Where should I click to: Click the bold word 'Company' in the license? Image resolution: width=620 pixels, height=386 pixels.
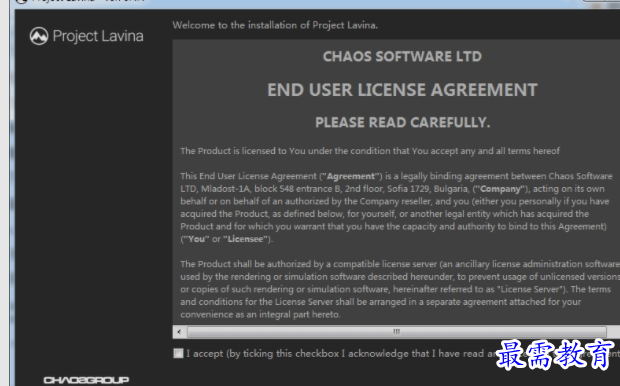pyautogui.click(x=500, y=189)
